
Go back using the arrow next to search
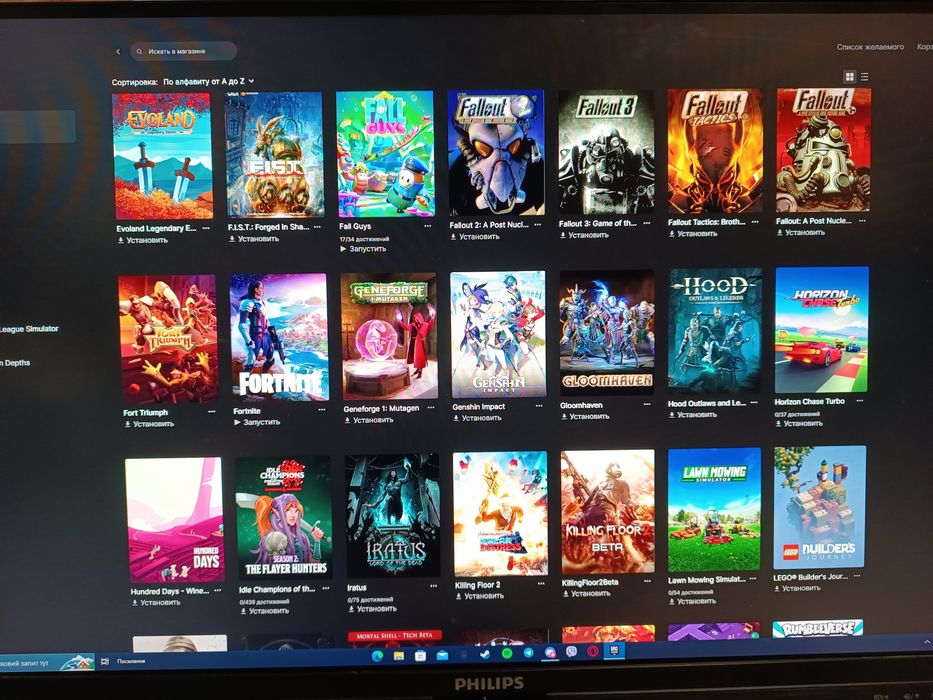[118, 52]
